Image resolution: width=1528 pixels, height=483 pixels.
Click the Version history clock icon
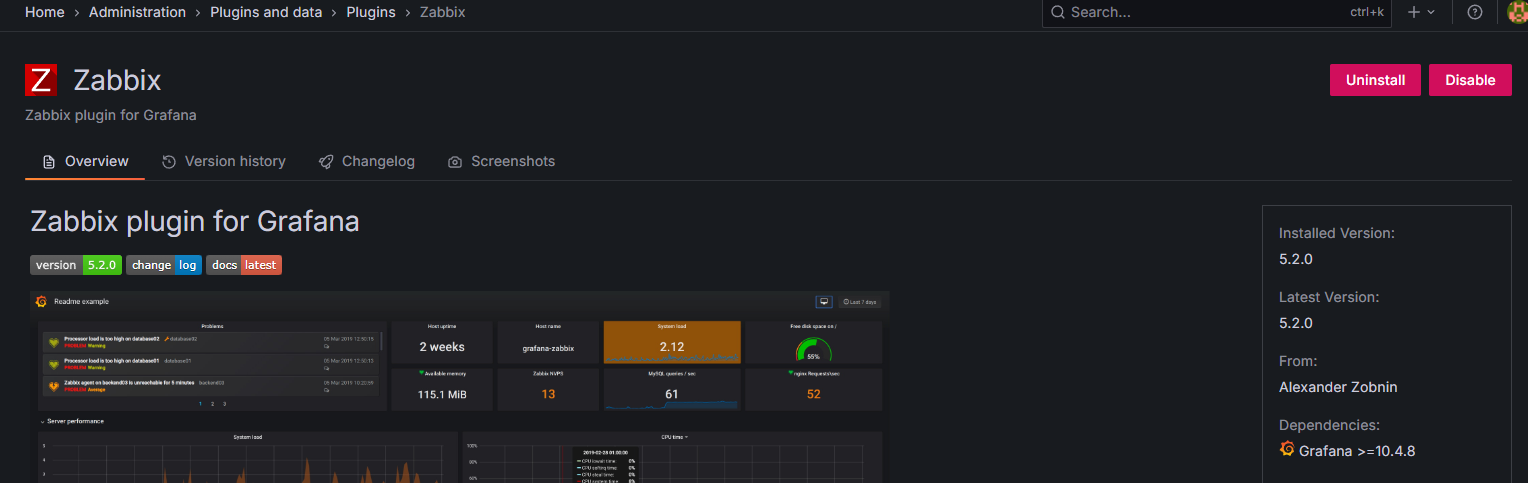(x=169, y=162)
